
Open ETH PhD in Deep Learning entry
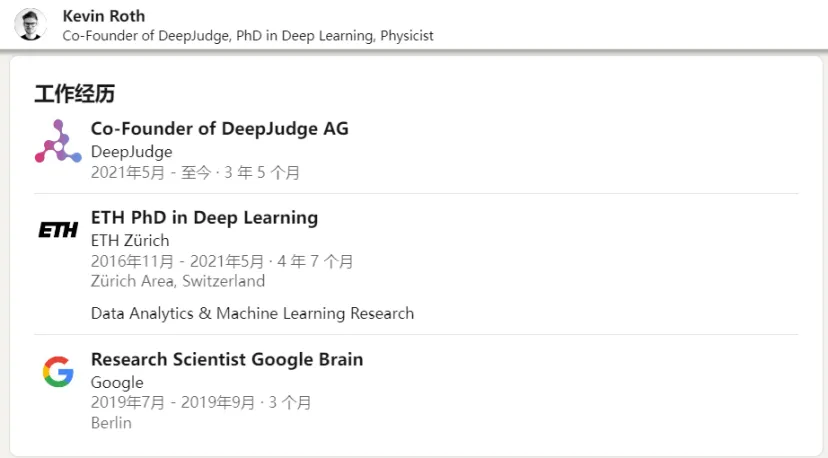tap(204, 217)
